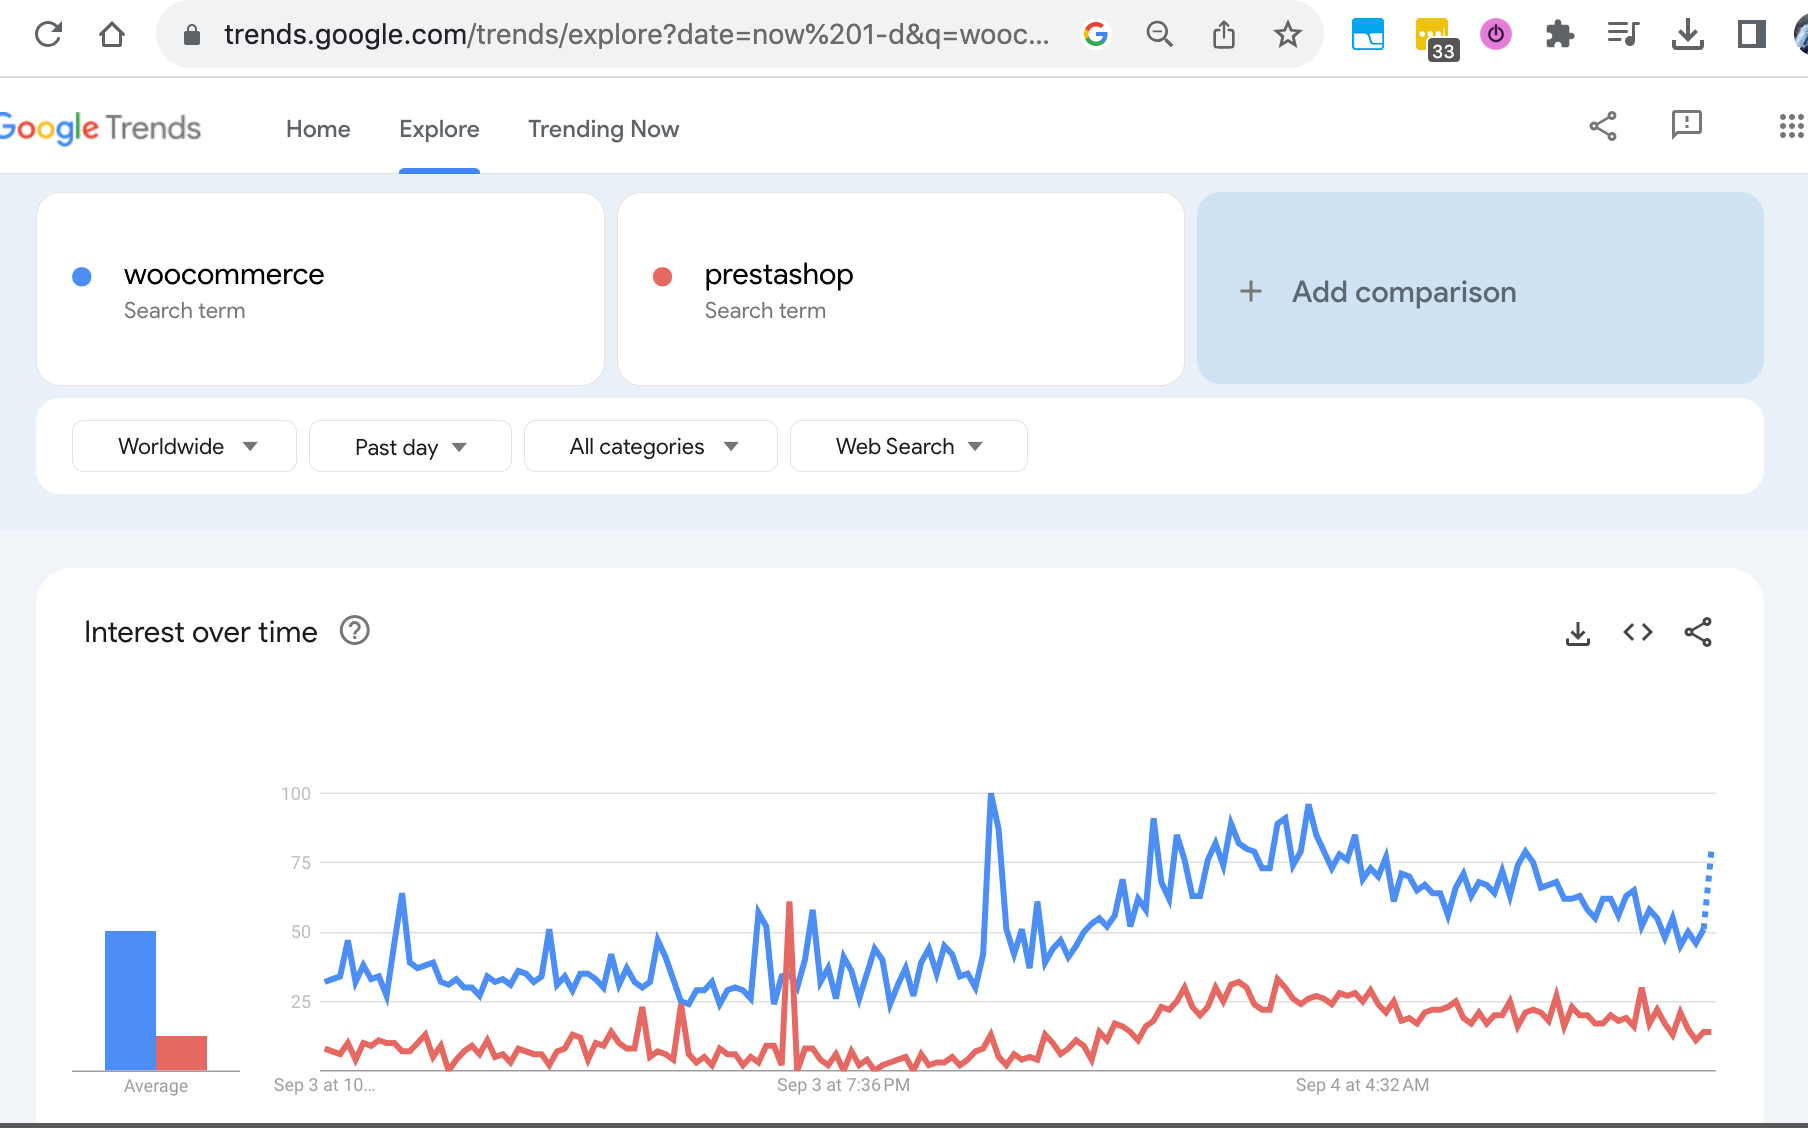Bookmark this page with the star icon

point(1287,36)
